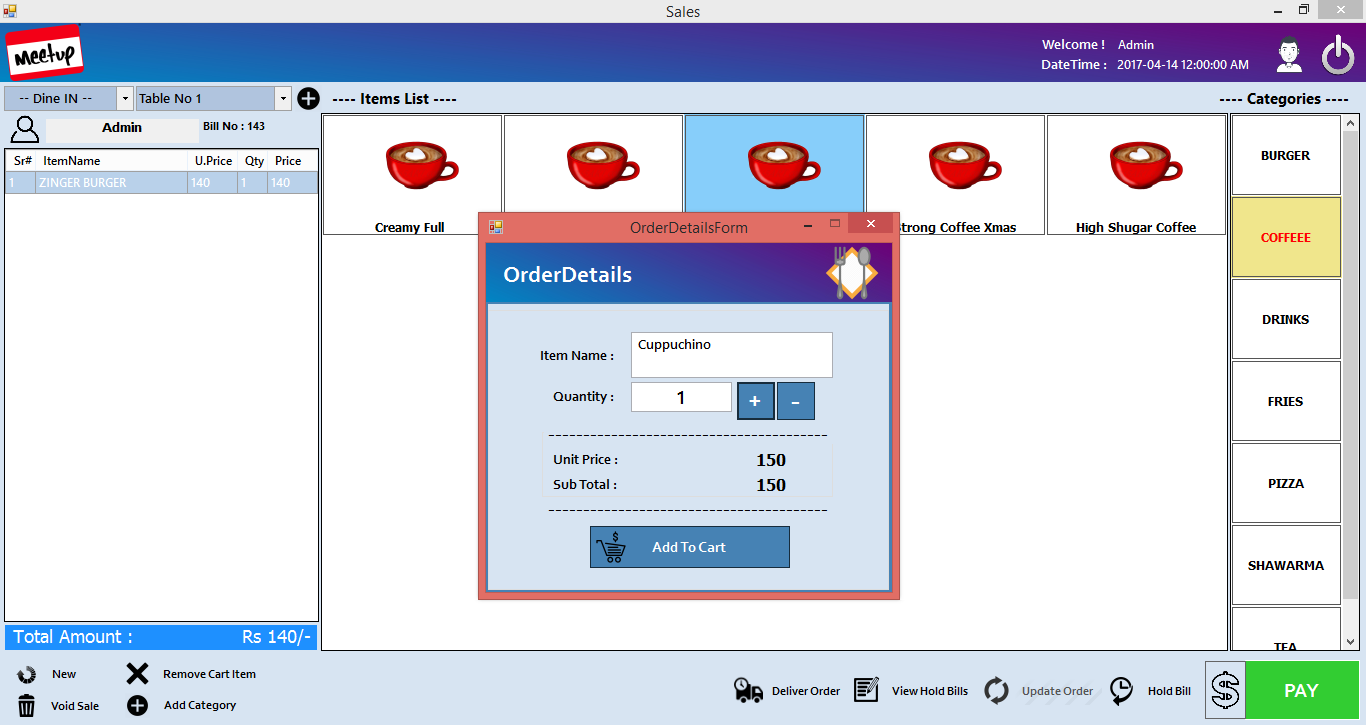Image resolution: width=1366 pixels, height=725 pixels.
Task: Click the user profile icon in top bar
Action: [x=1289, y=55]
